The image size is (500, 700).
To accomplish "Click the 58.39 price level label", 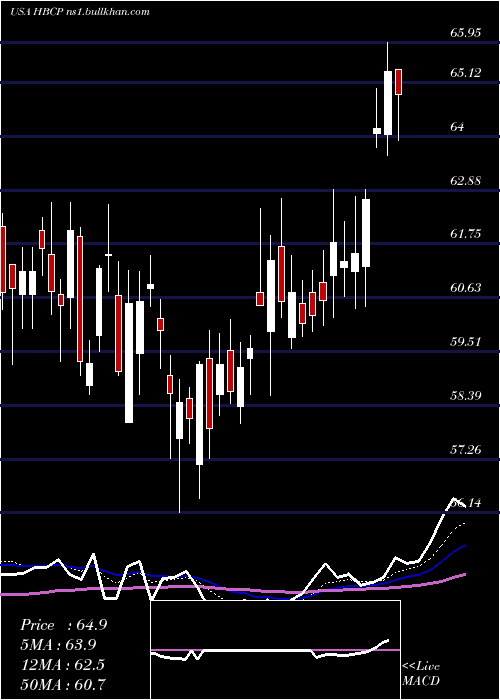I will click(x=466, y=395).
